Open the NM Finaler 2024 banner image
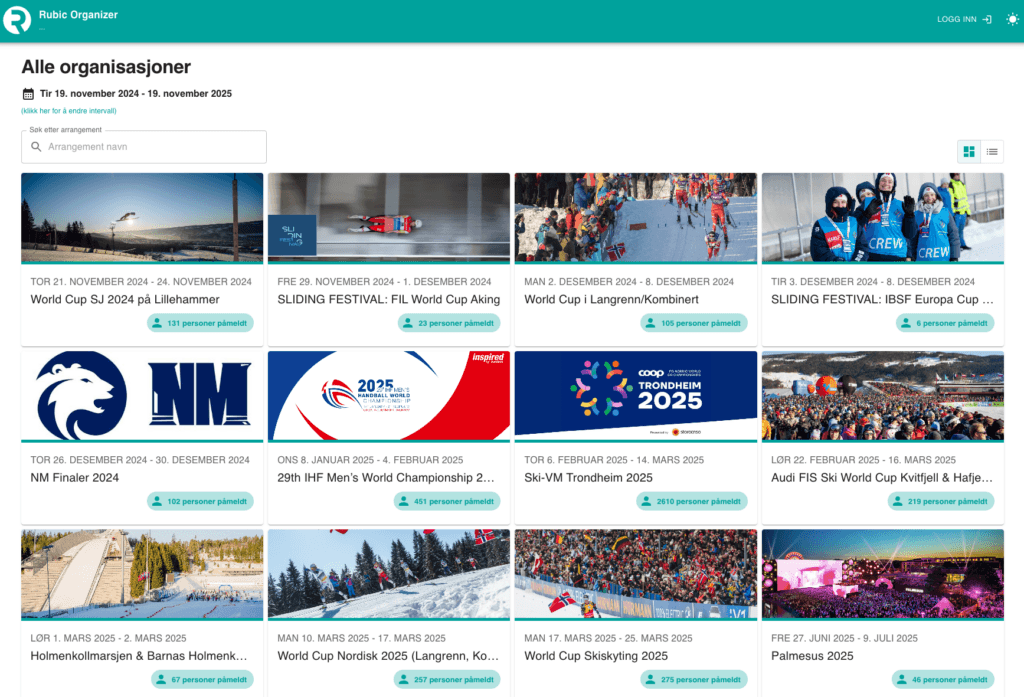The image size is (1024, 697). (x=142, y=396)
